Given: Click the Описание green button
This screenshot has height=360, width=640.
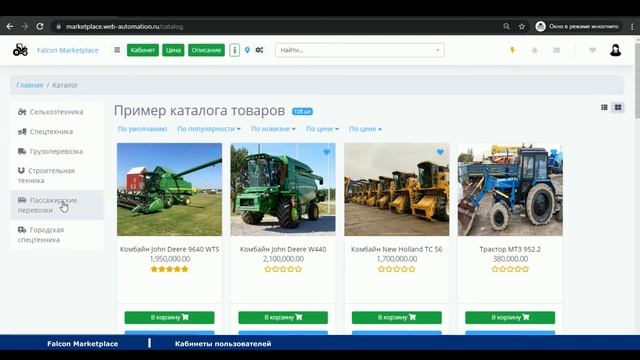Looking at the screenshot, I should click(206, 50).
